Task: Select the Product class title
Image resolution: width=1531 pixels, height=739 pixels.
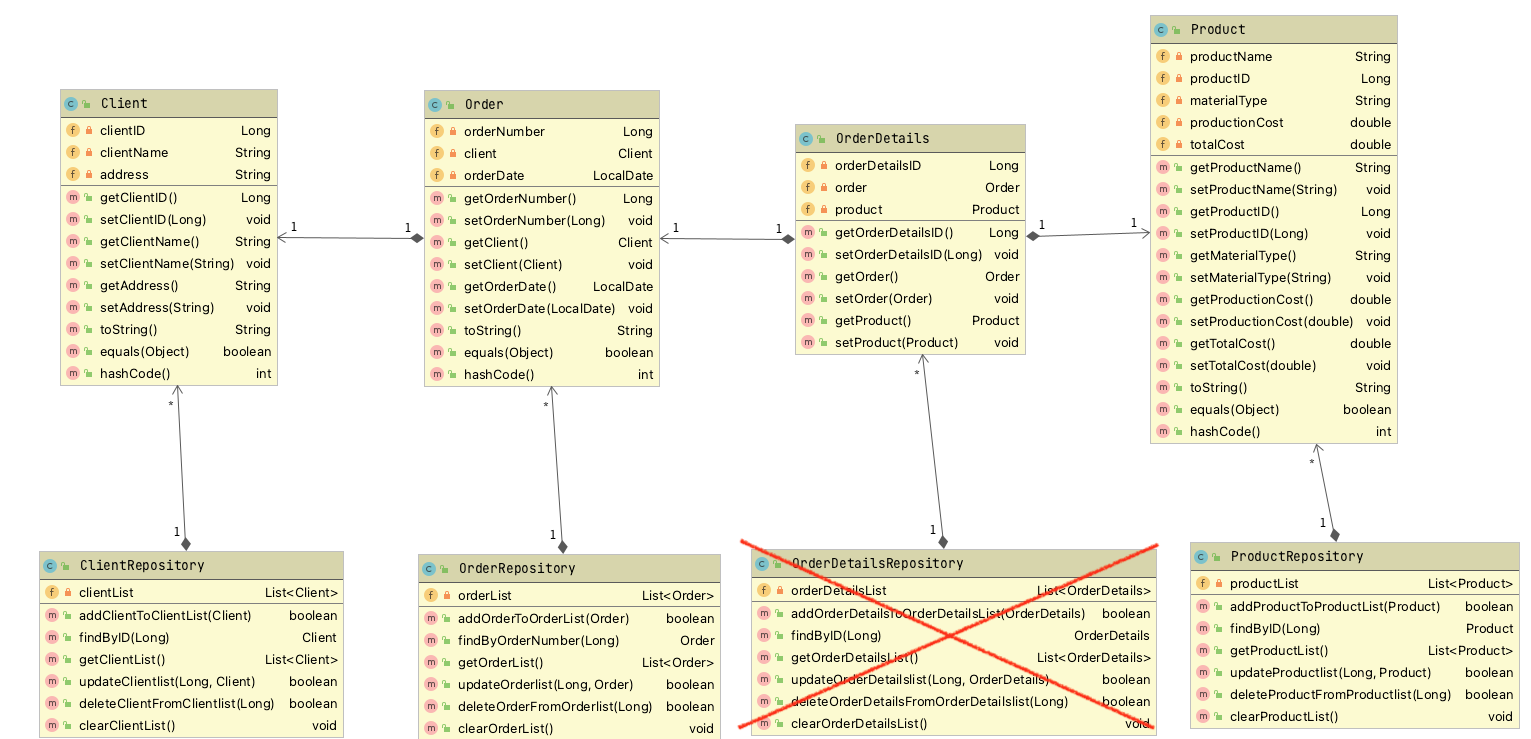Action: [1218, 29]
